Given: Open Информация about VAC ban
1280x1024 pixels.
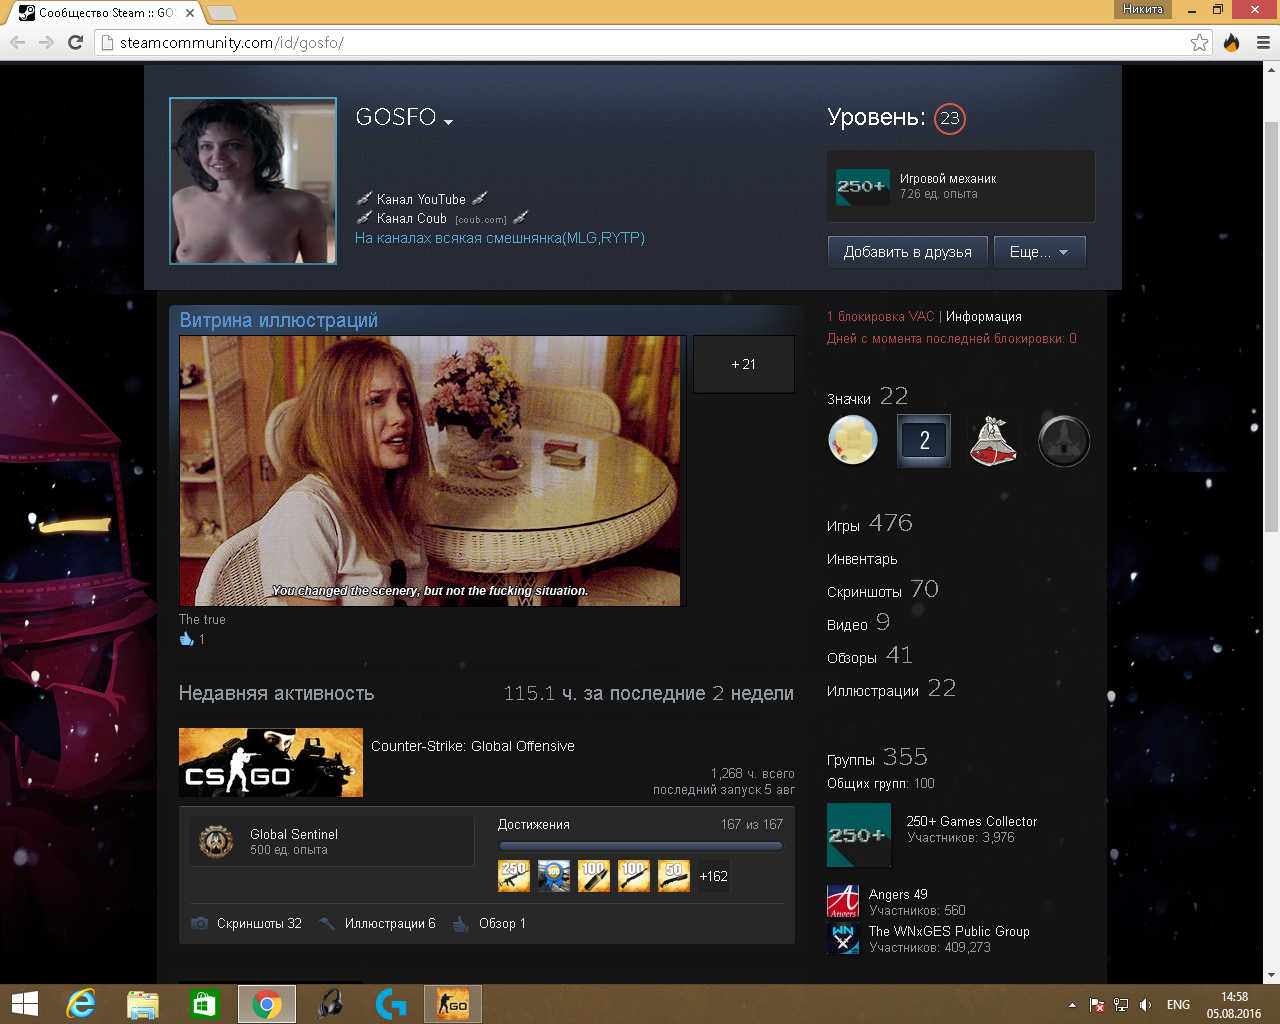Looking at the screenshot, I should [984, 317].
